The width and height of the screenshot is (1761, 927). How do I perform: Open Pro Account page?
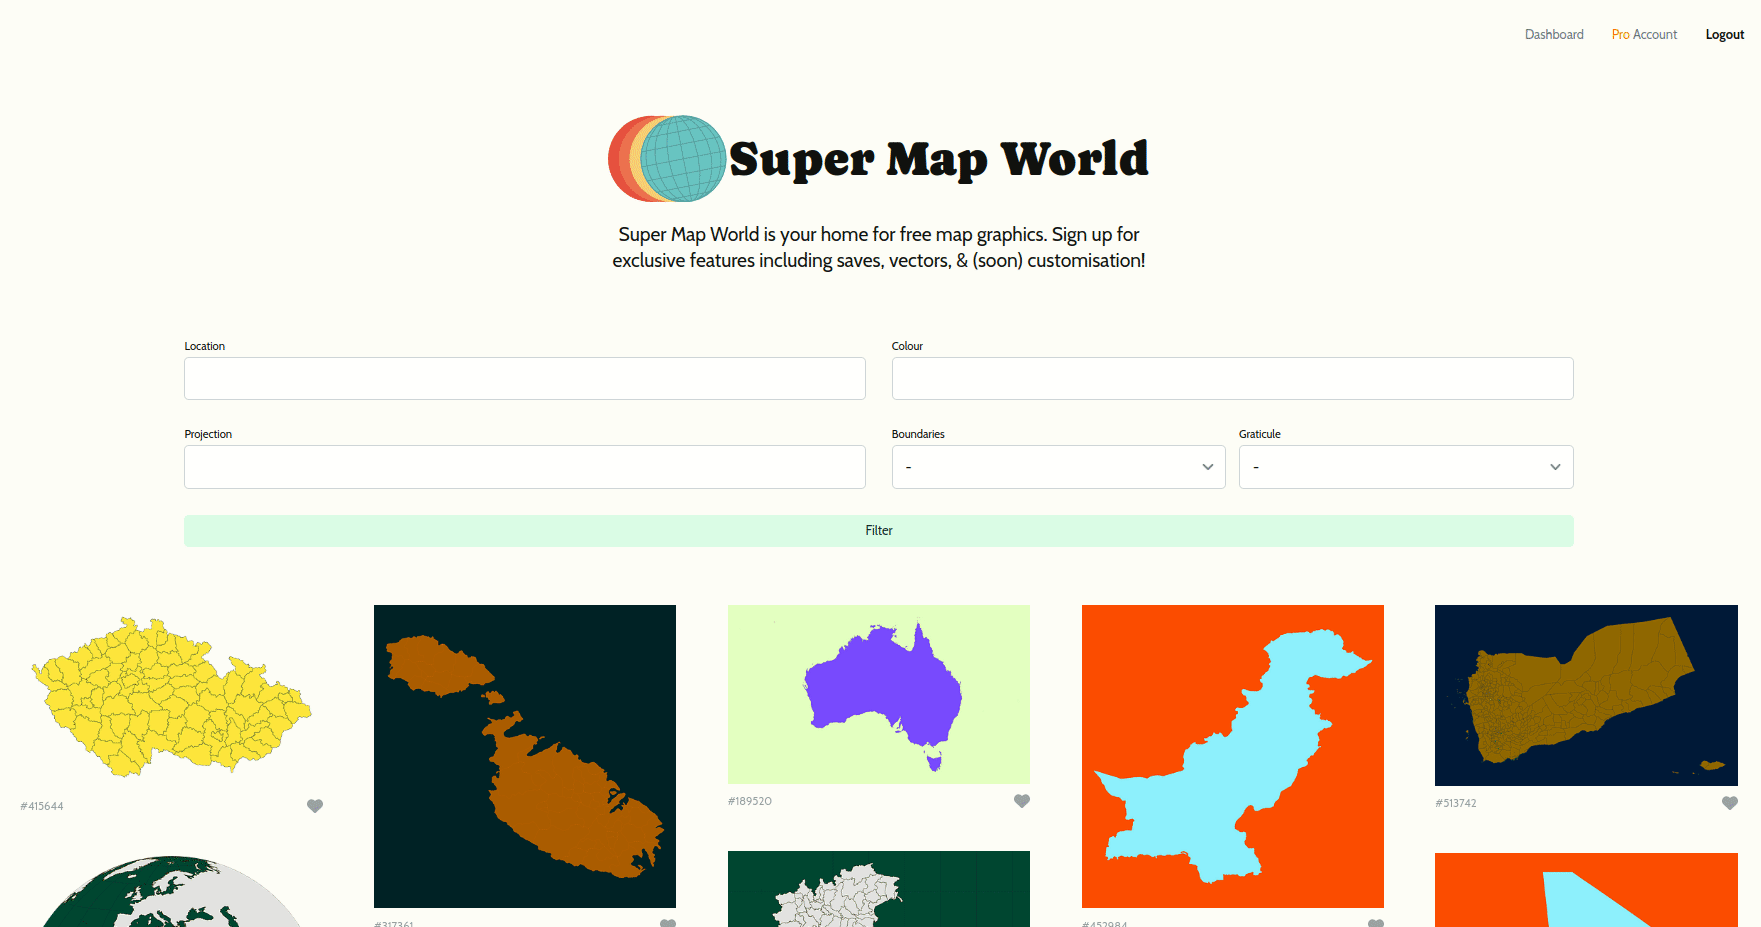(1644, 34)
